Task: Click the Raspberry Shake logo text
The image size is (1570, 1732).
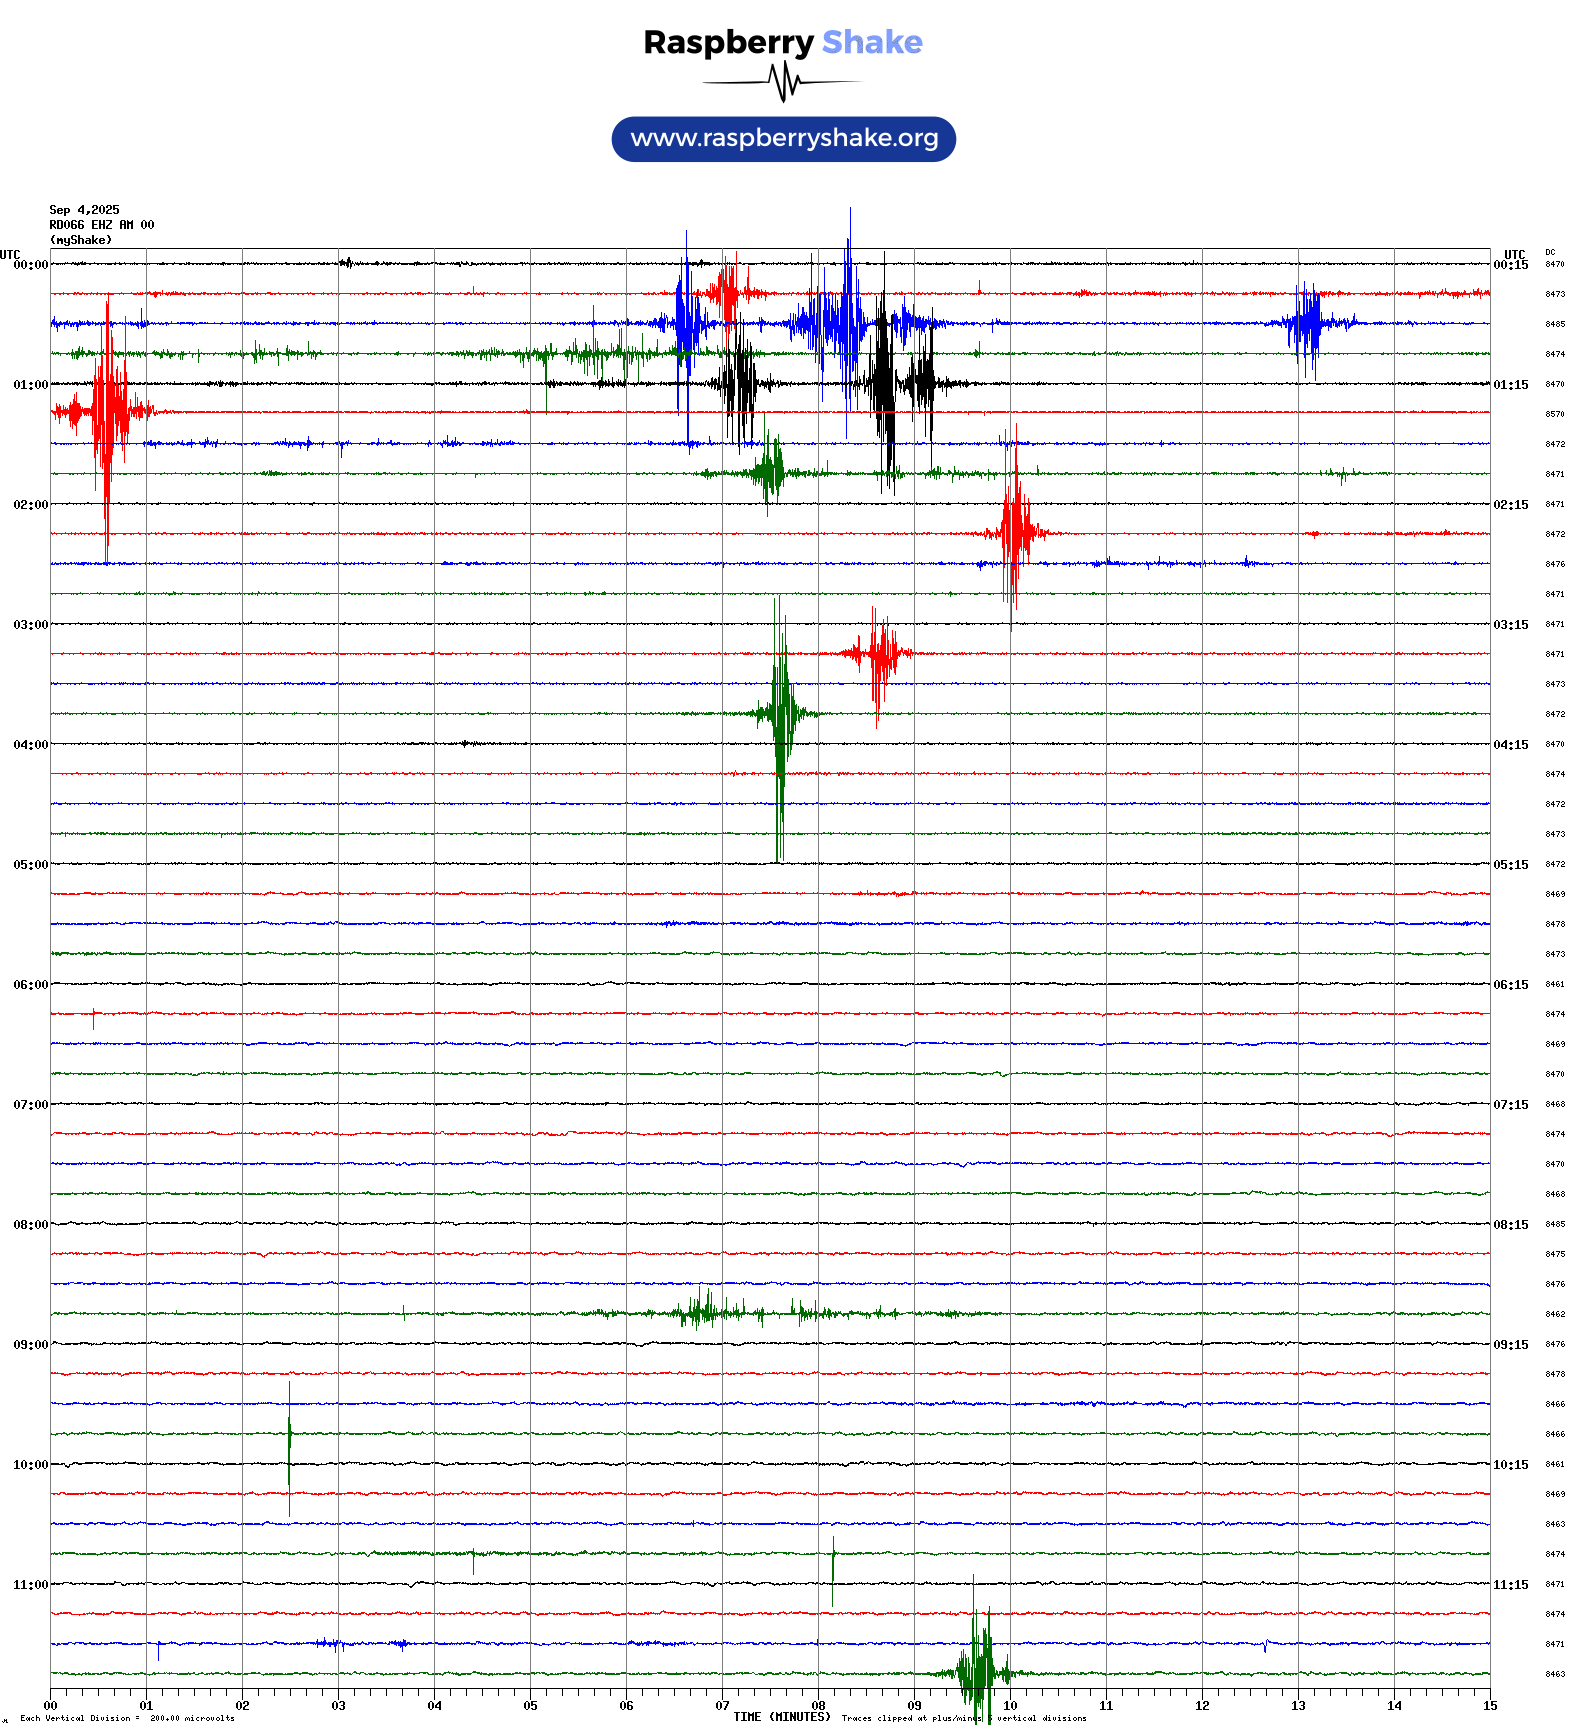Action: (782, 42)
